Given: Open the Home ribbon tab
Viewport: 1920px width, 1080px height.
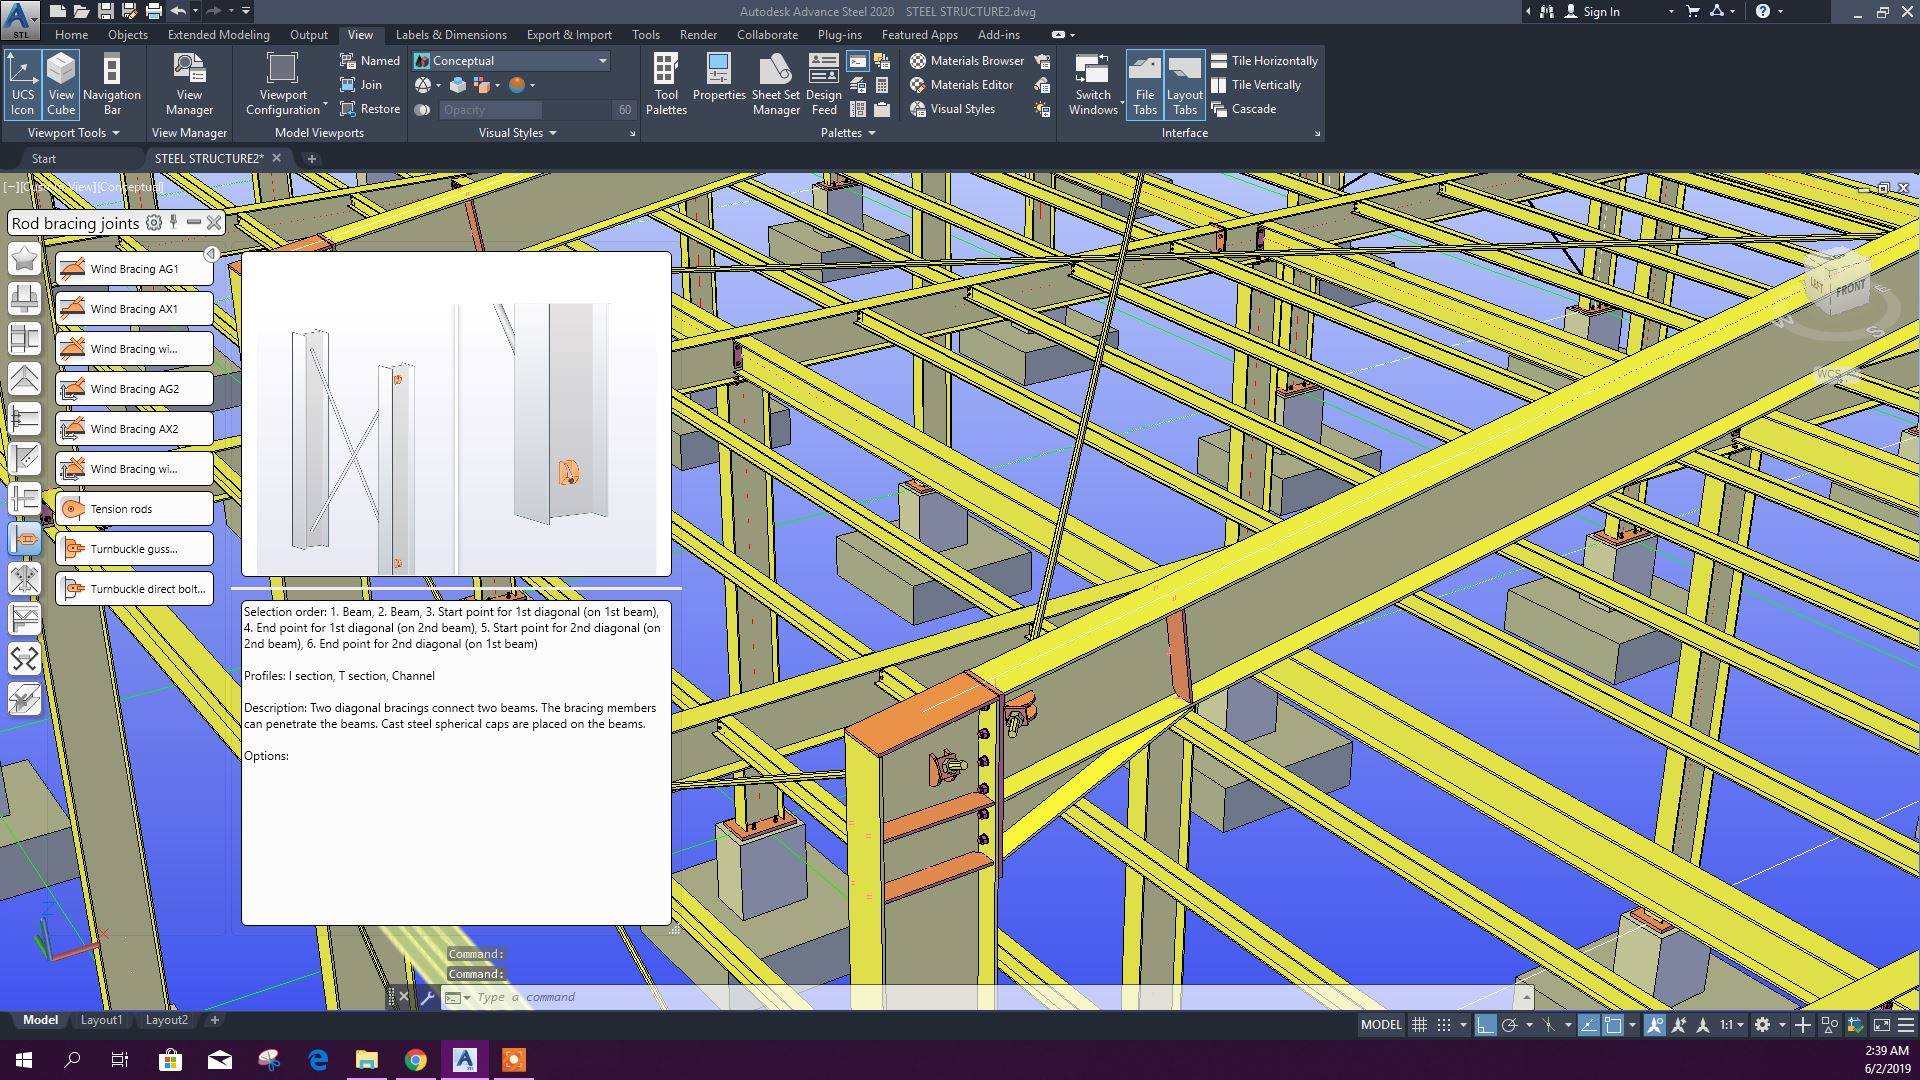Looking at the screenshot, I should click(x=71, y=35).
